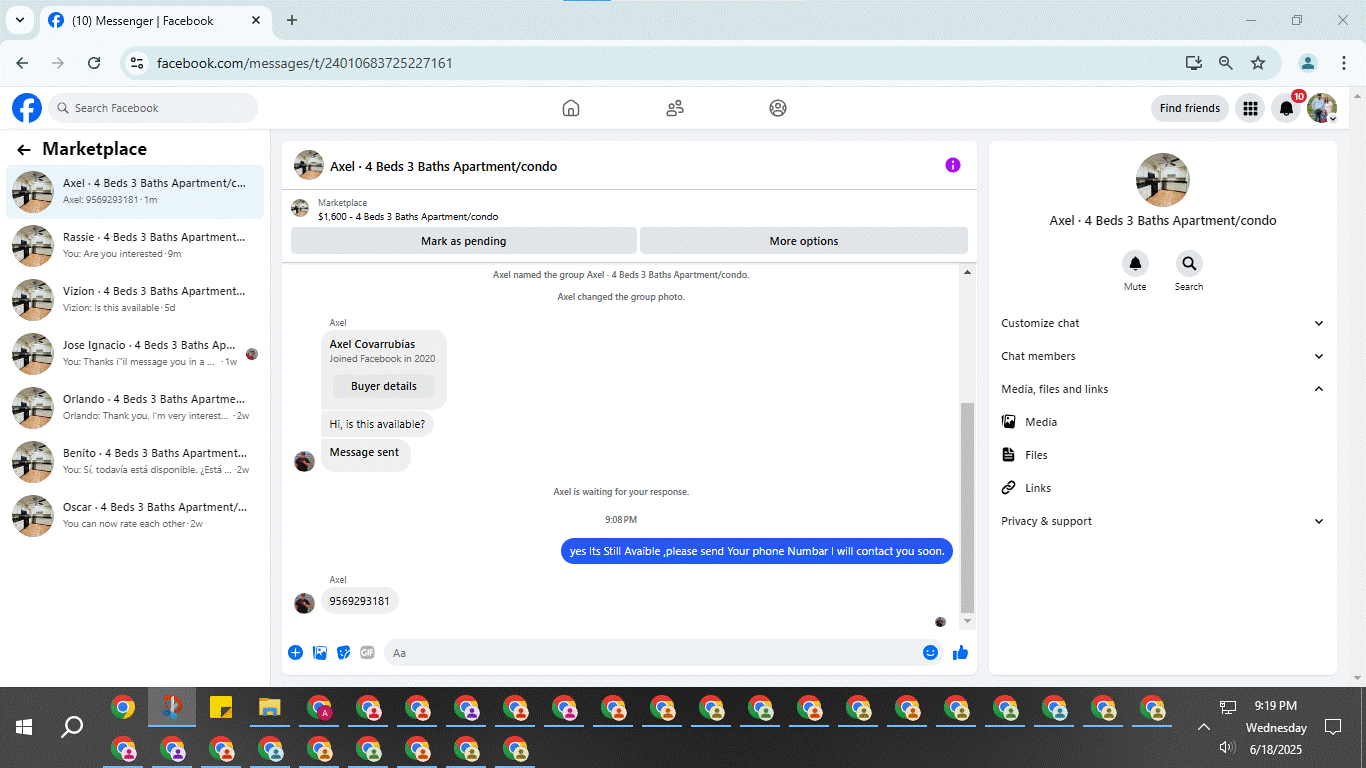Click the Find friends button
Viewport: 1366px width, 768px height.
pyautogui.click(x=1190, y=108)
